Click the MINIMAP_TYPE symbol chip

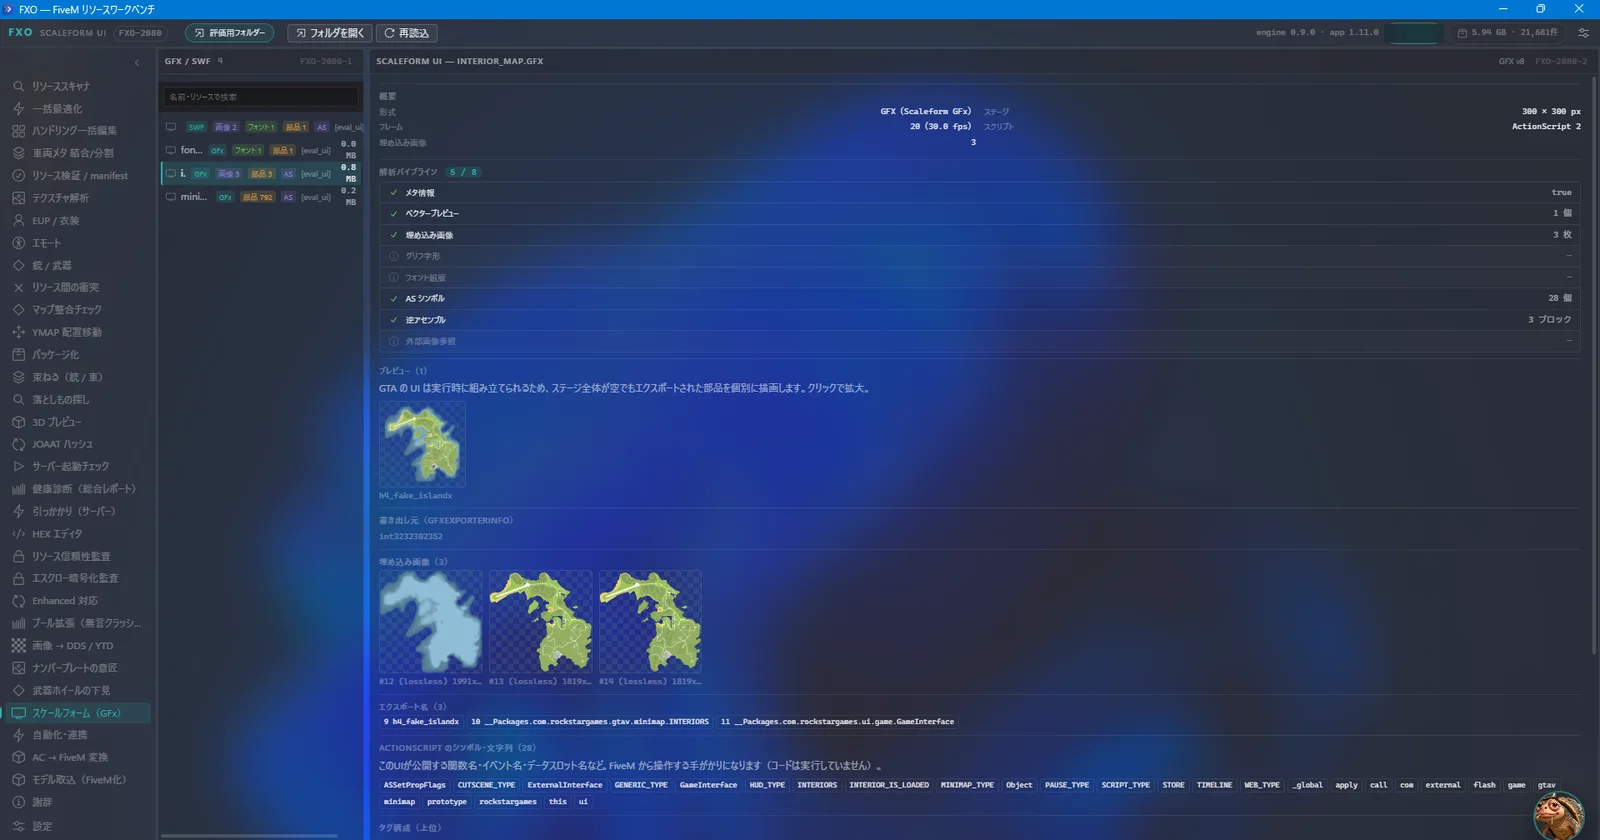(x=967, y=785)
